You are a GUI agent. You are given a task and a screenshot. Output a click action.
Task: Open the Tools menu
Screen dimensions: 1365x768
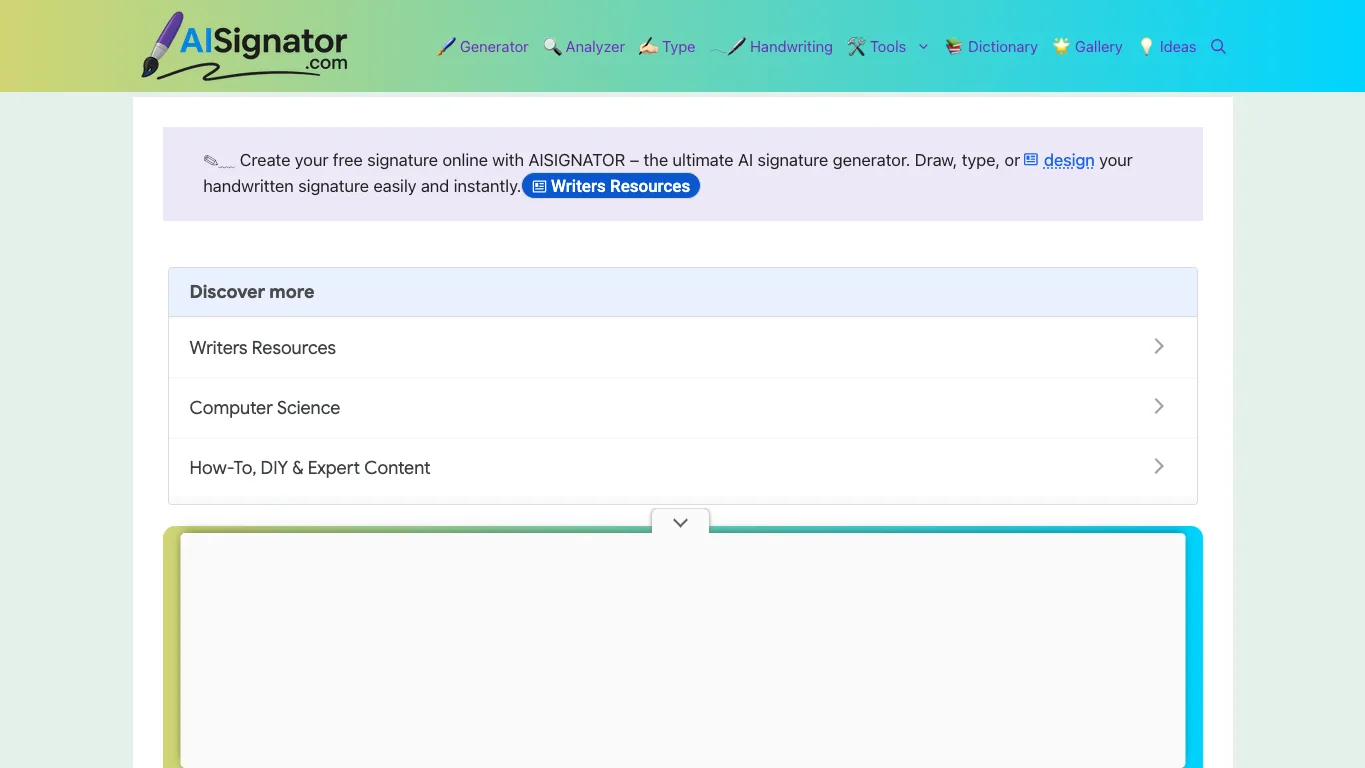pyautogui.click(x=888, y=46)
